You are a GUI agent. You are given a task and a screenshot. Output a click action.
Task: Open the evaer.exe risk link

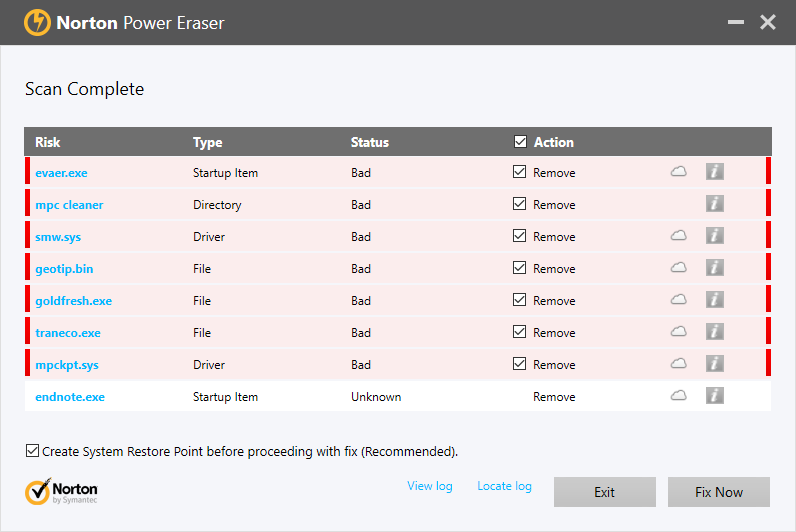61,173
